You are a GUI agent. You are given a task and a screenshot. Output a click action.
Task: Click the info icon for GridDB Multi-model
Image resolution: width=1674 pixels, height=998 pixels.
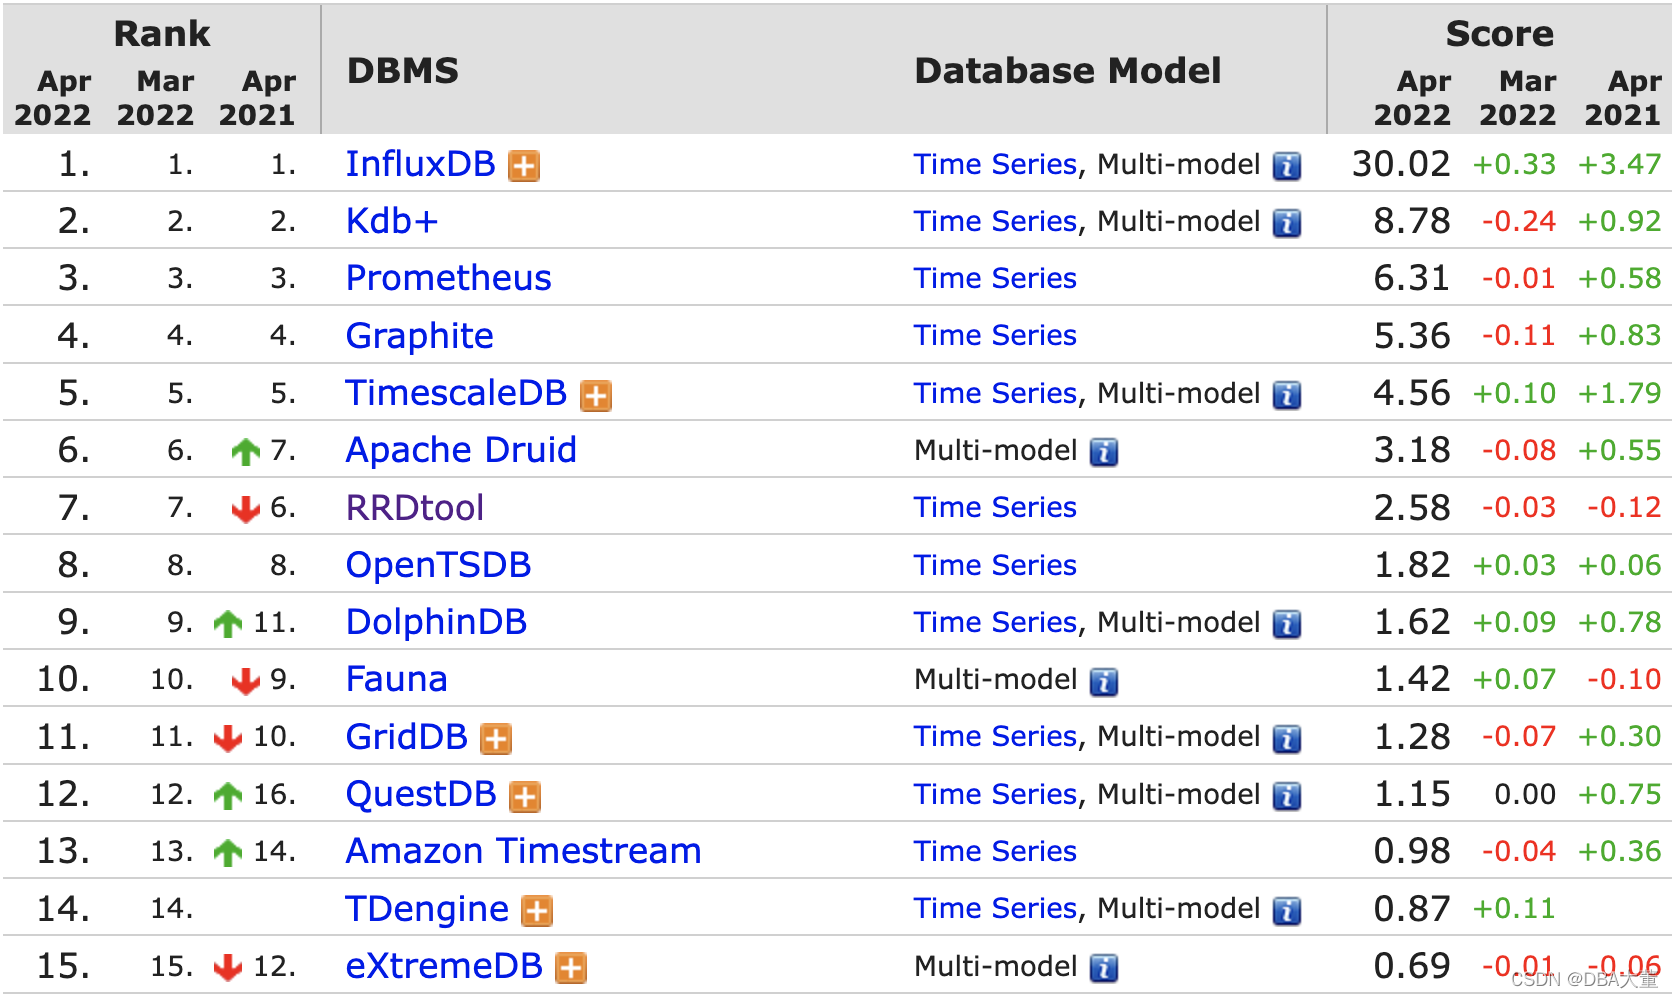1286,737
